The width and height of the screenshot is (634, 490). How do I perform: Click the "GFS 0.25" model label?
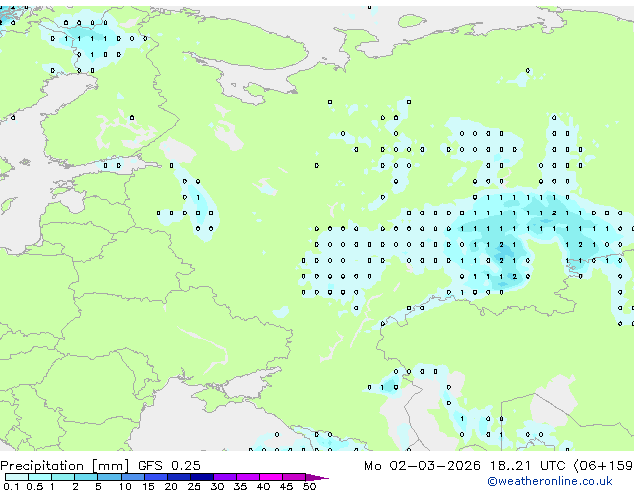[x=169, y=466]
